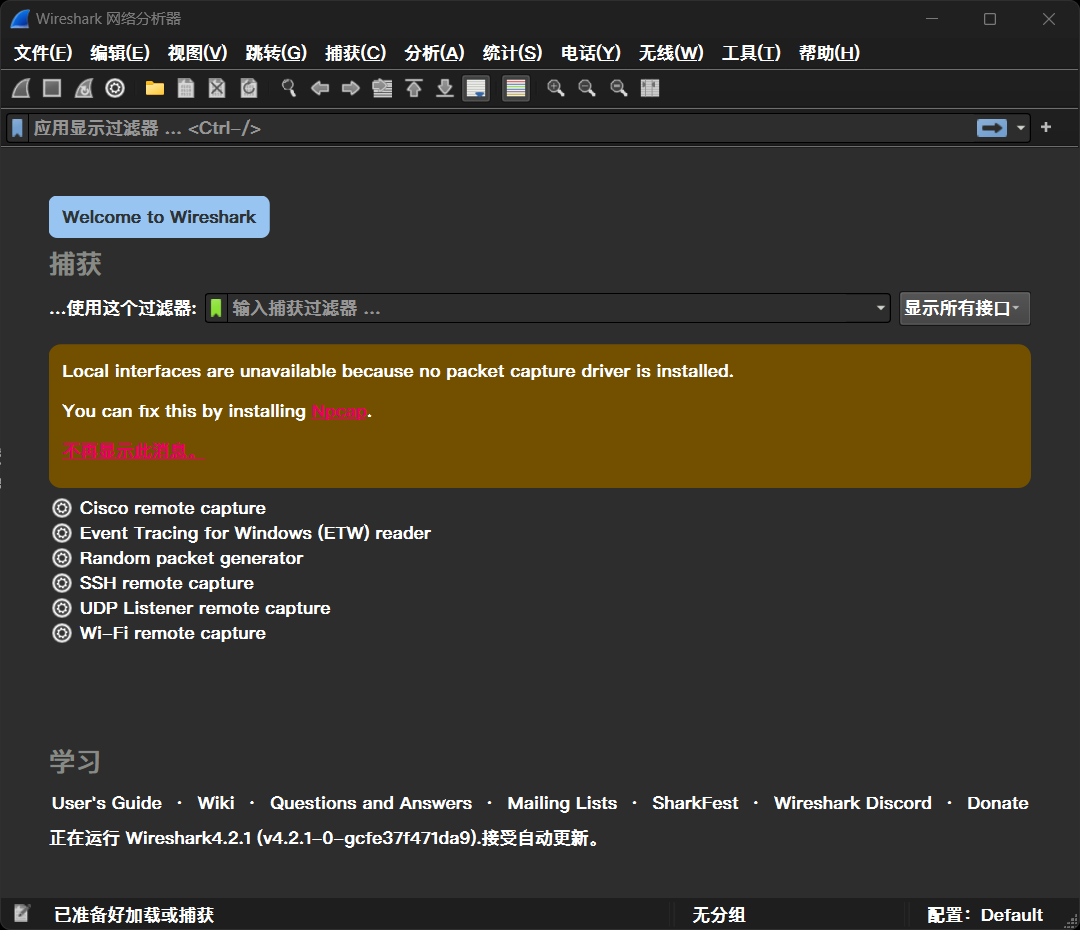Open a capture file via folder icon

tap(155, 88)
